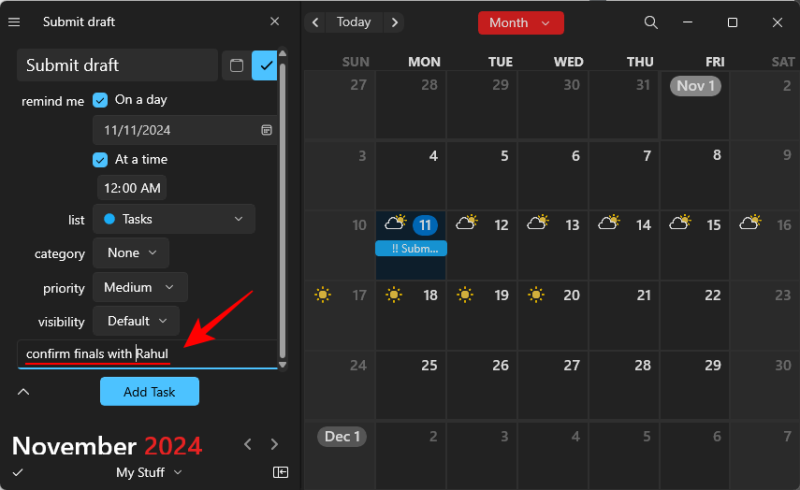Click the 11/11/2024 date field
Viewport: 800px width, 490px height.
click(185, 130)
